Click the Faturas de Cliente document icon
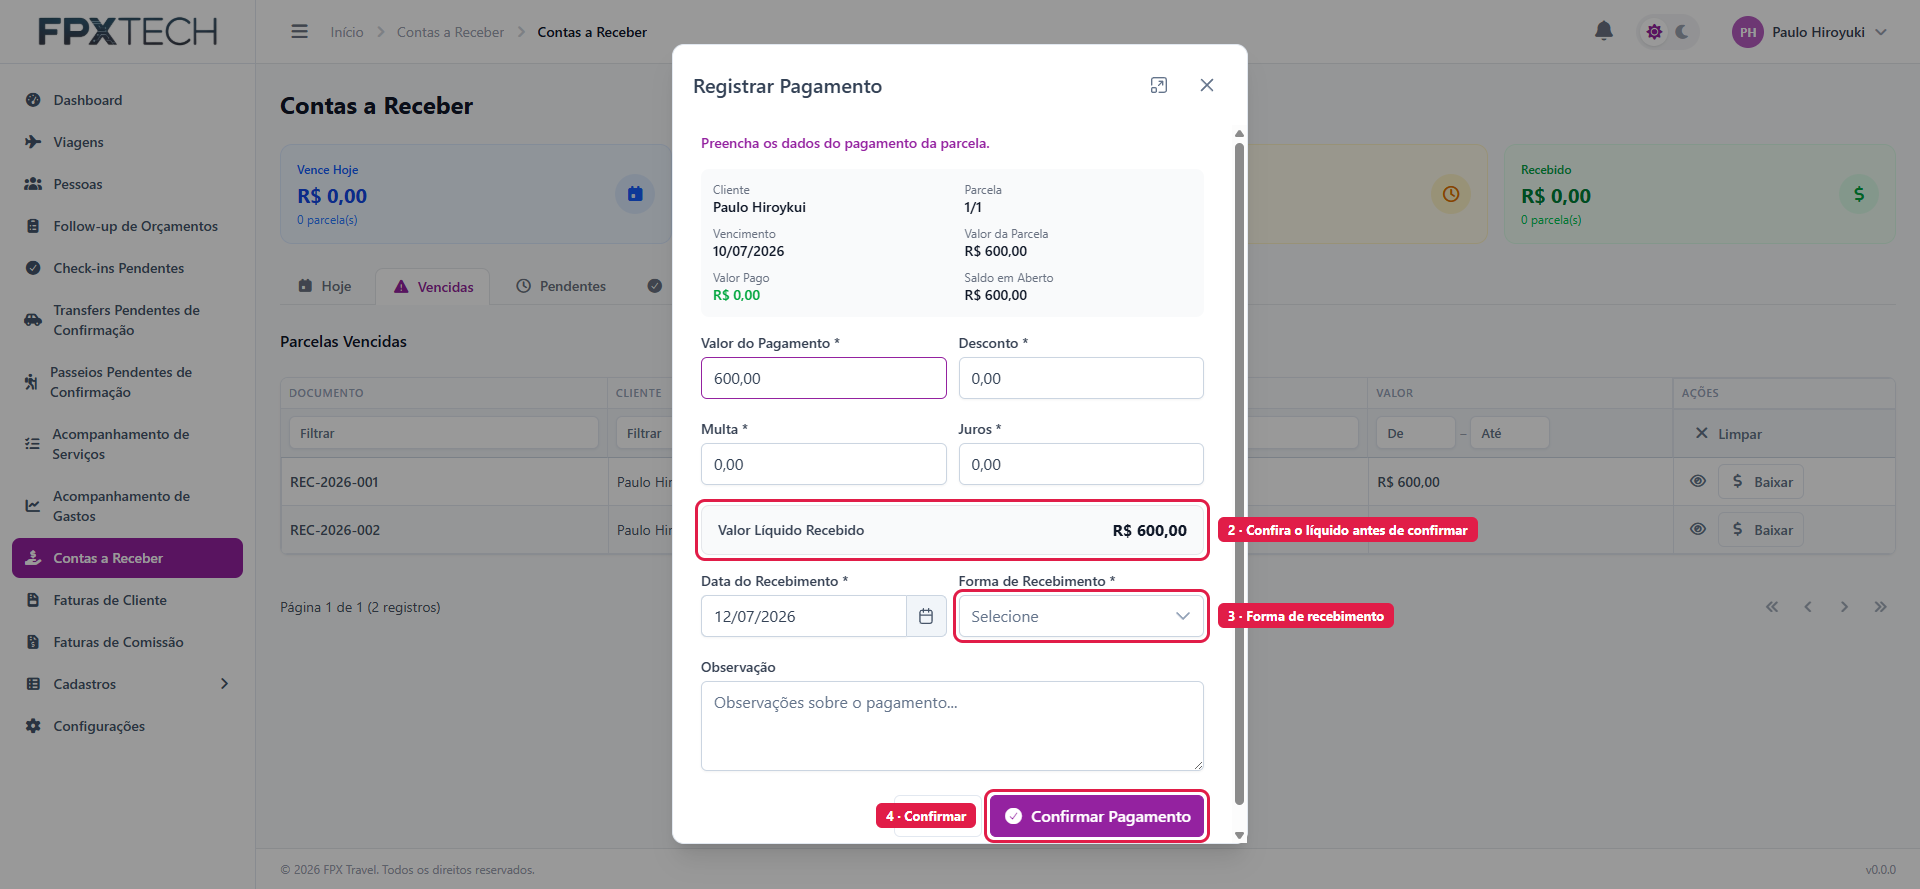The height and width of the screenshot is (889, 1920). click(33, 600)
